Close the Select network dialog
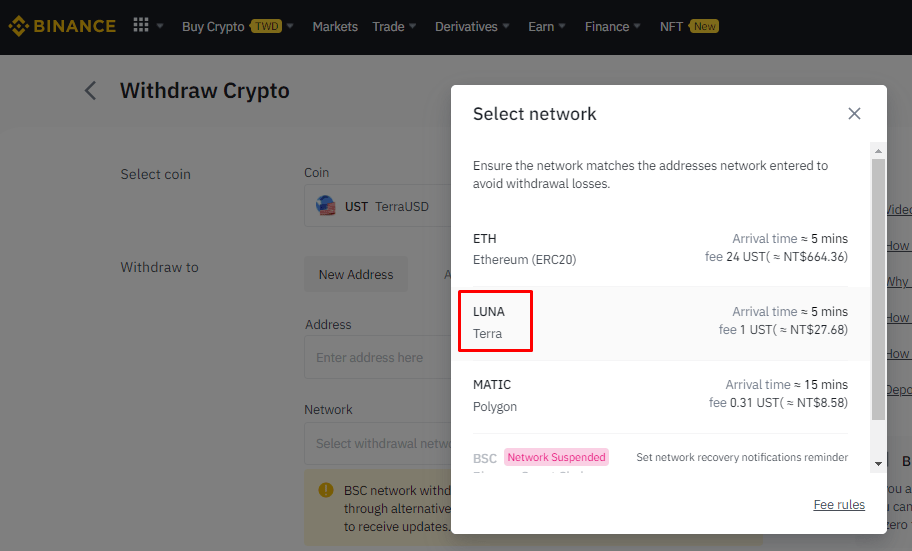Image resolution: width=912 pixels, height=551 pixels. (854, 113)
